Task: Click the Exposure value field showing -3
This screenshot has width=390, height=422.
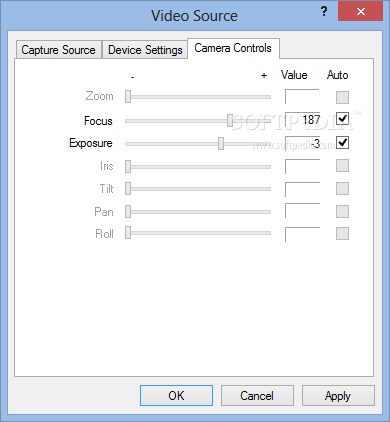Action: coord(303,144)
